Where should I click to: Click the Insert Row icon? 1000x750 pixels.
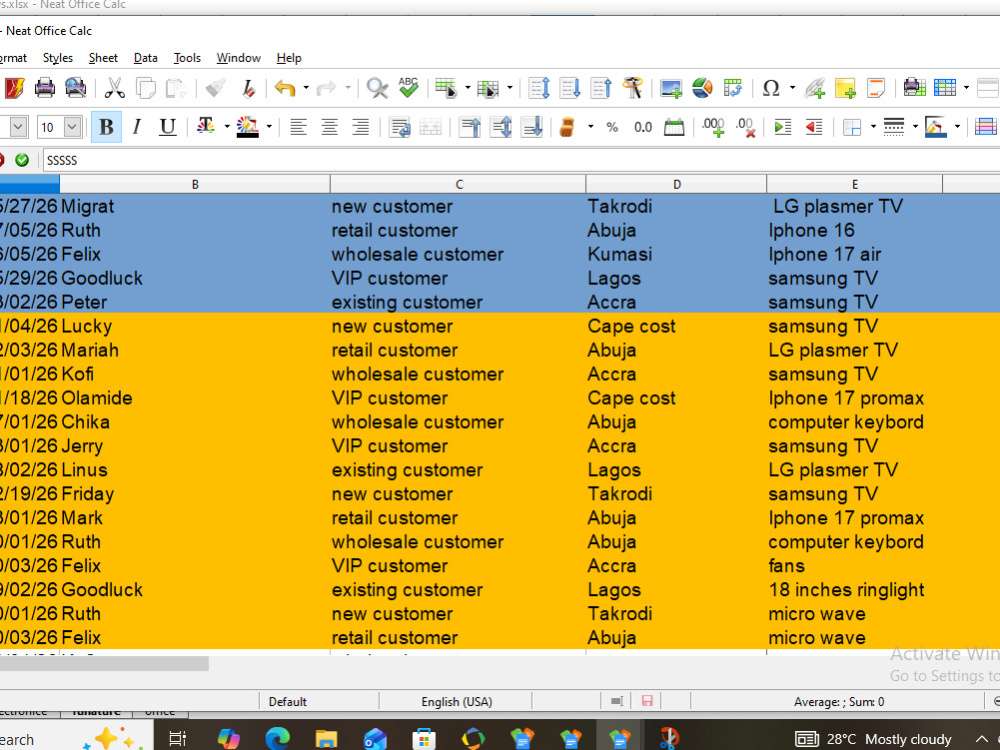[x=446, y=88]
